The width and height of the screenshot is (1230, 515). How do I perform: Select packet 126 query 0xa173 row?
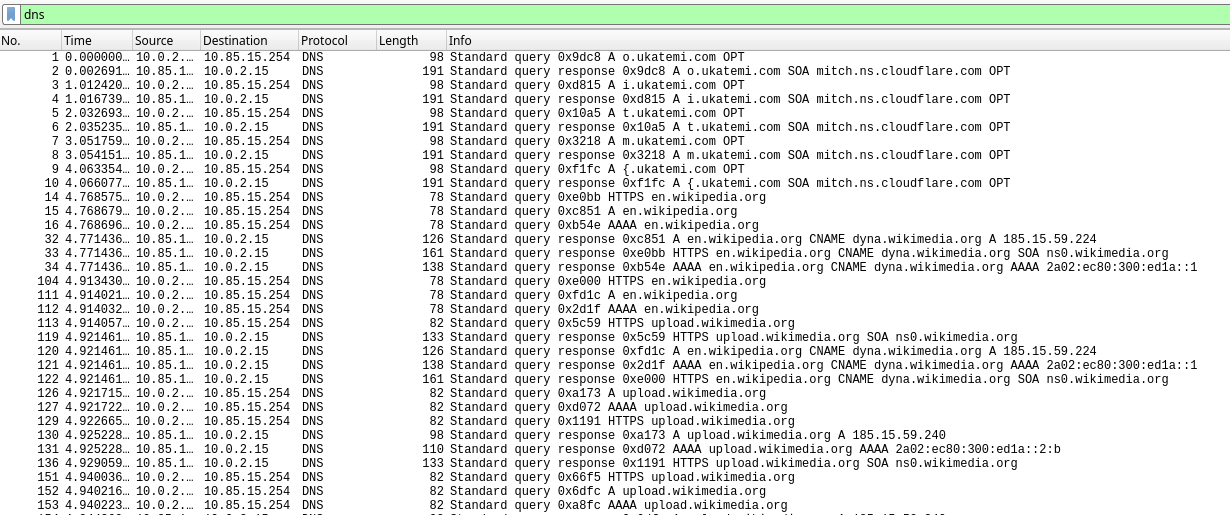[x=615, y=394]
